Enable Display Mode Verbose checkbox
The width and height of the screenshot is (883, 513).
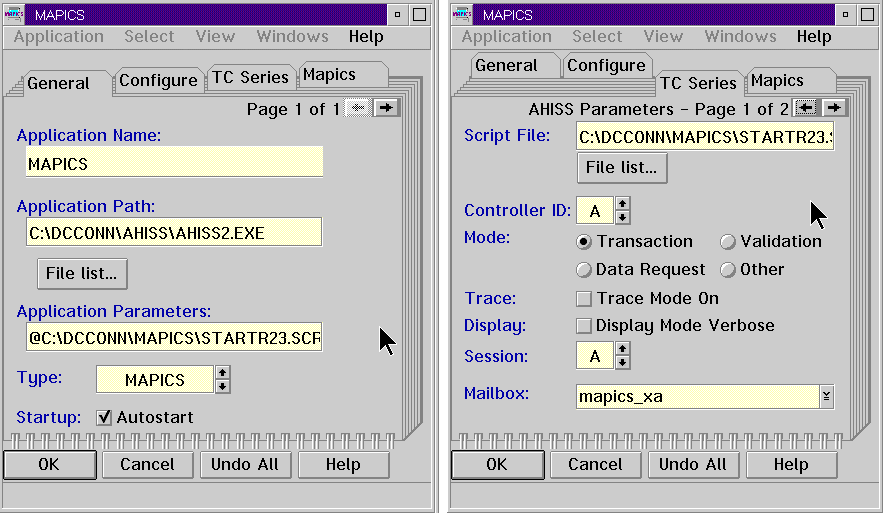point(584,325)
